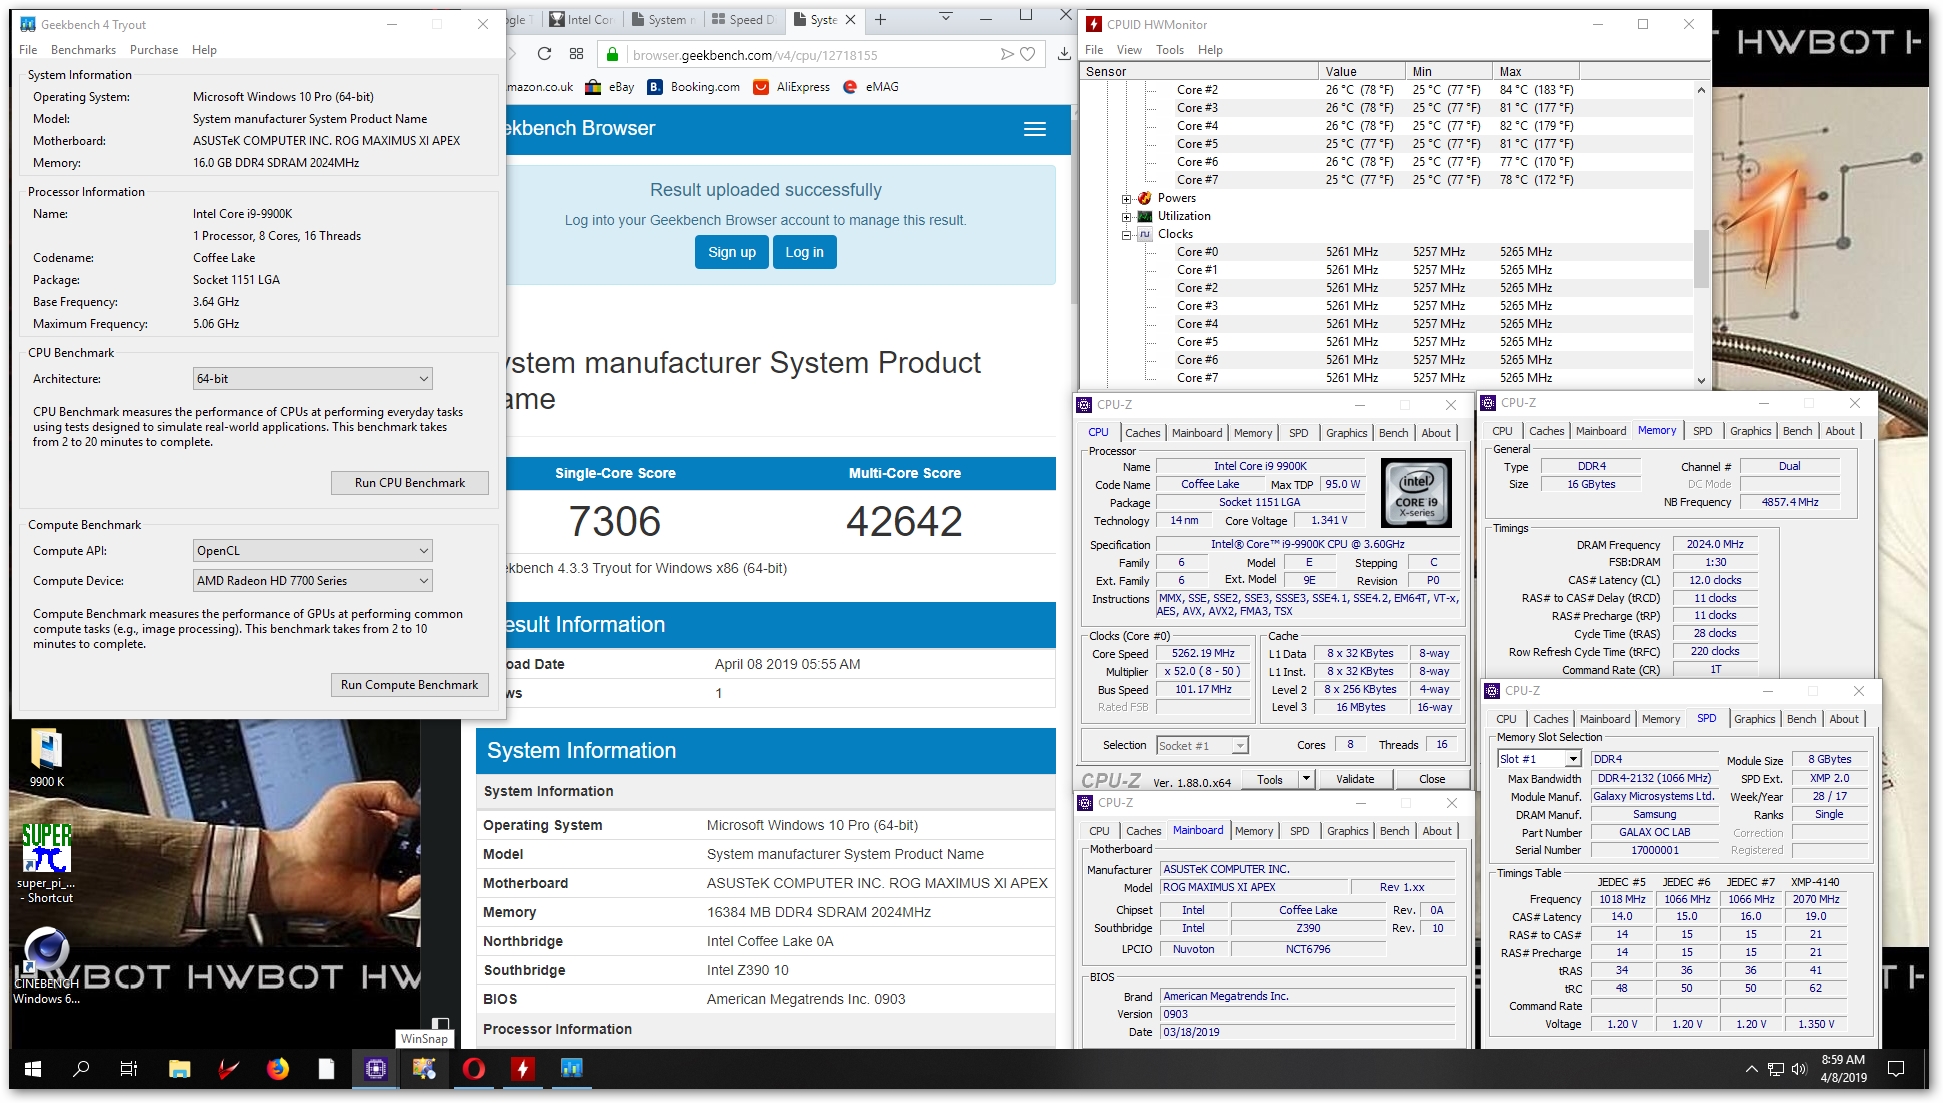Open the Booking.com bookmark

693,87
